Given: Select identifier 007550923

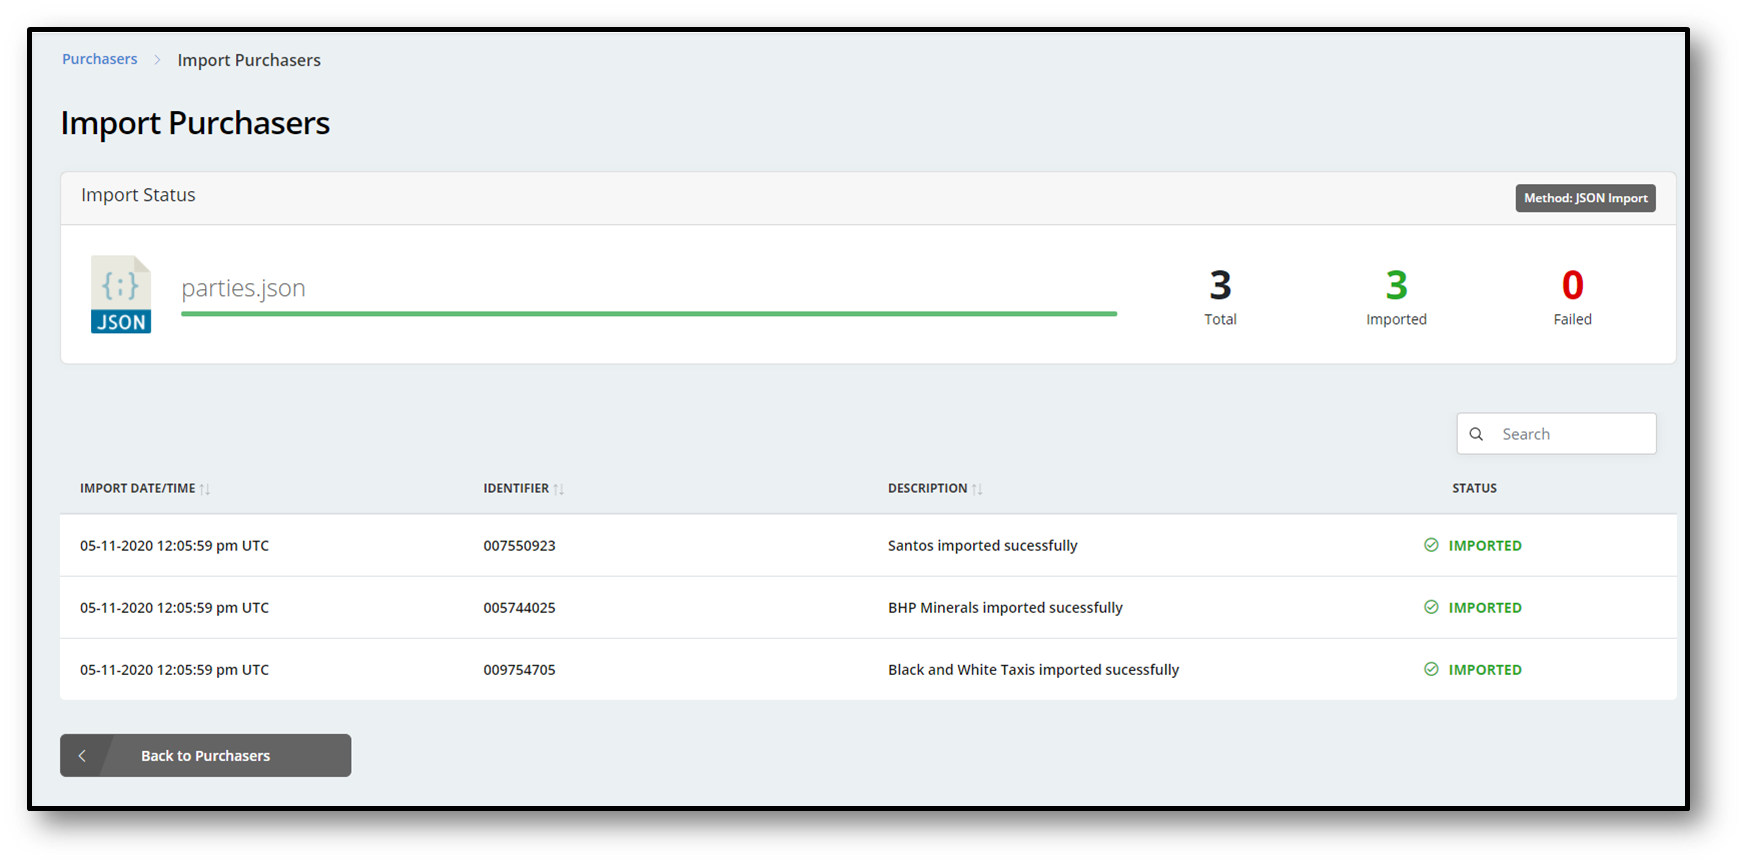Looking at the screenshot, I should [519, 545].
